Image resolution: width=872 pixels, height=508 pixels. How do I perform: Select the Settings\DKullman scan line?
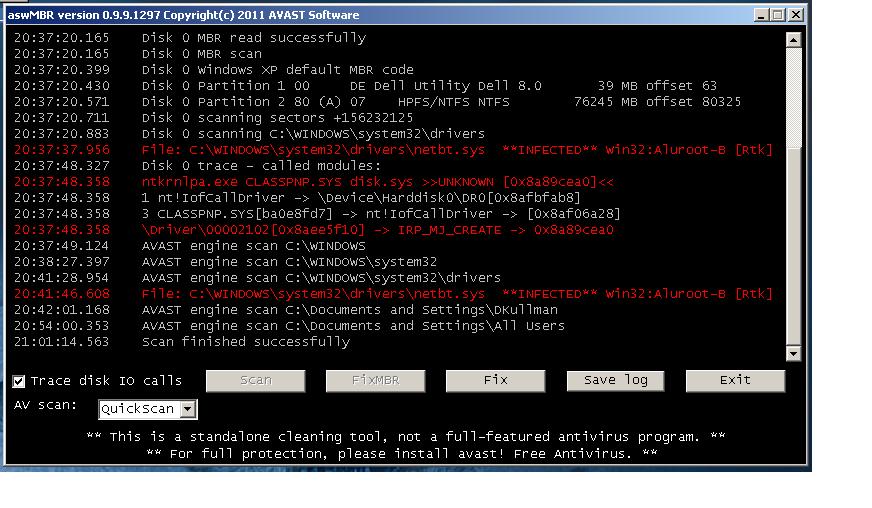coord(286,310)
